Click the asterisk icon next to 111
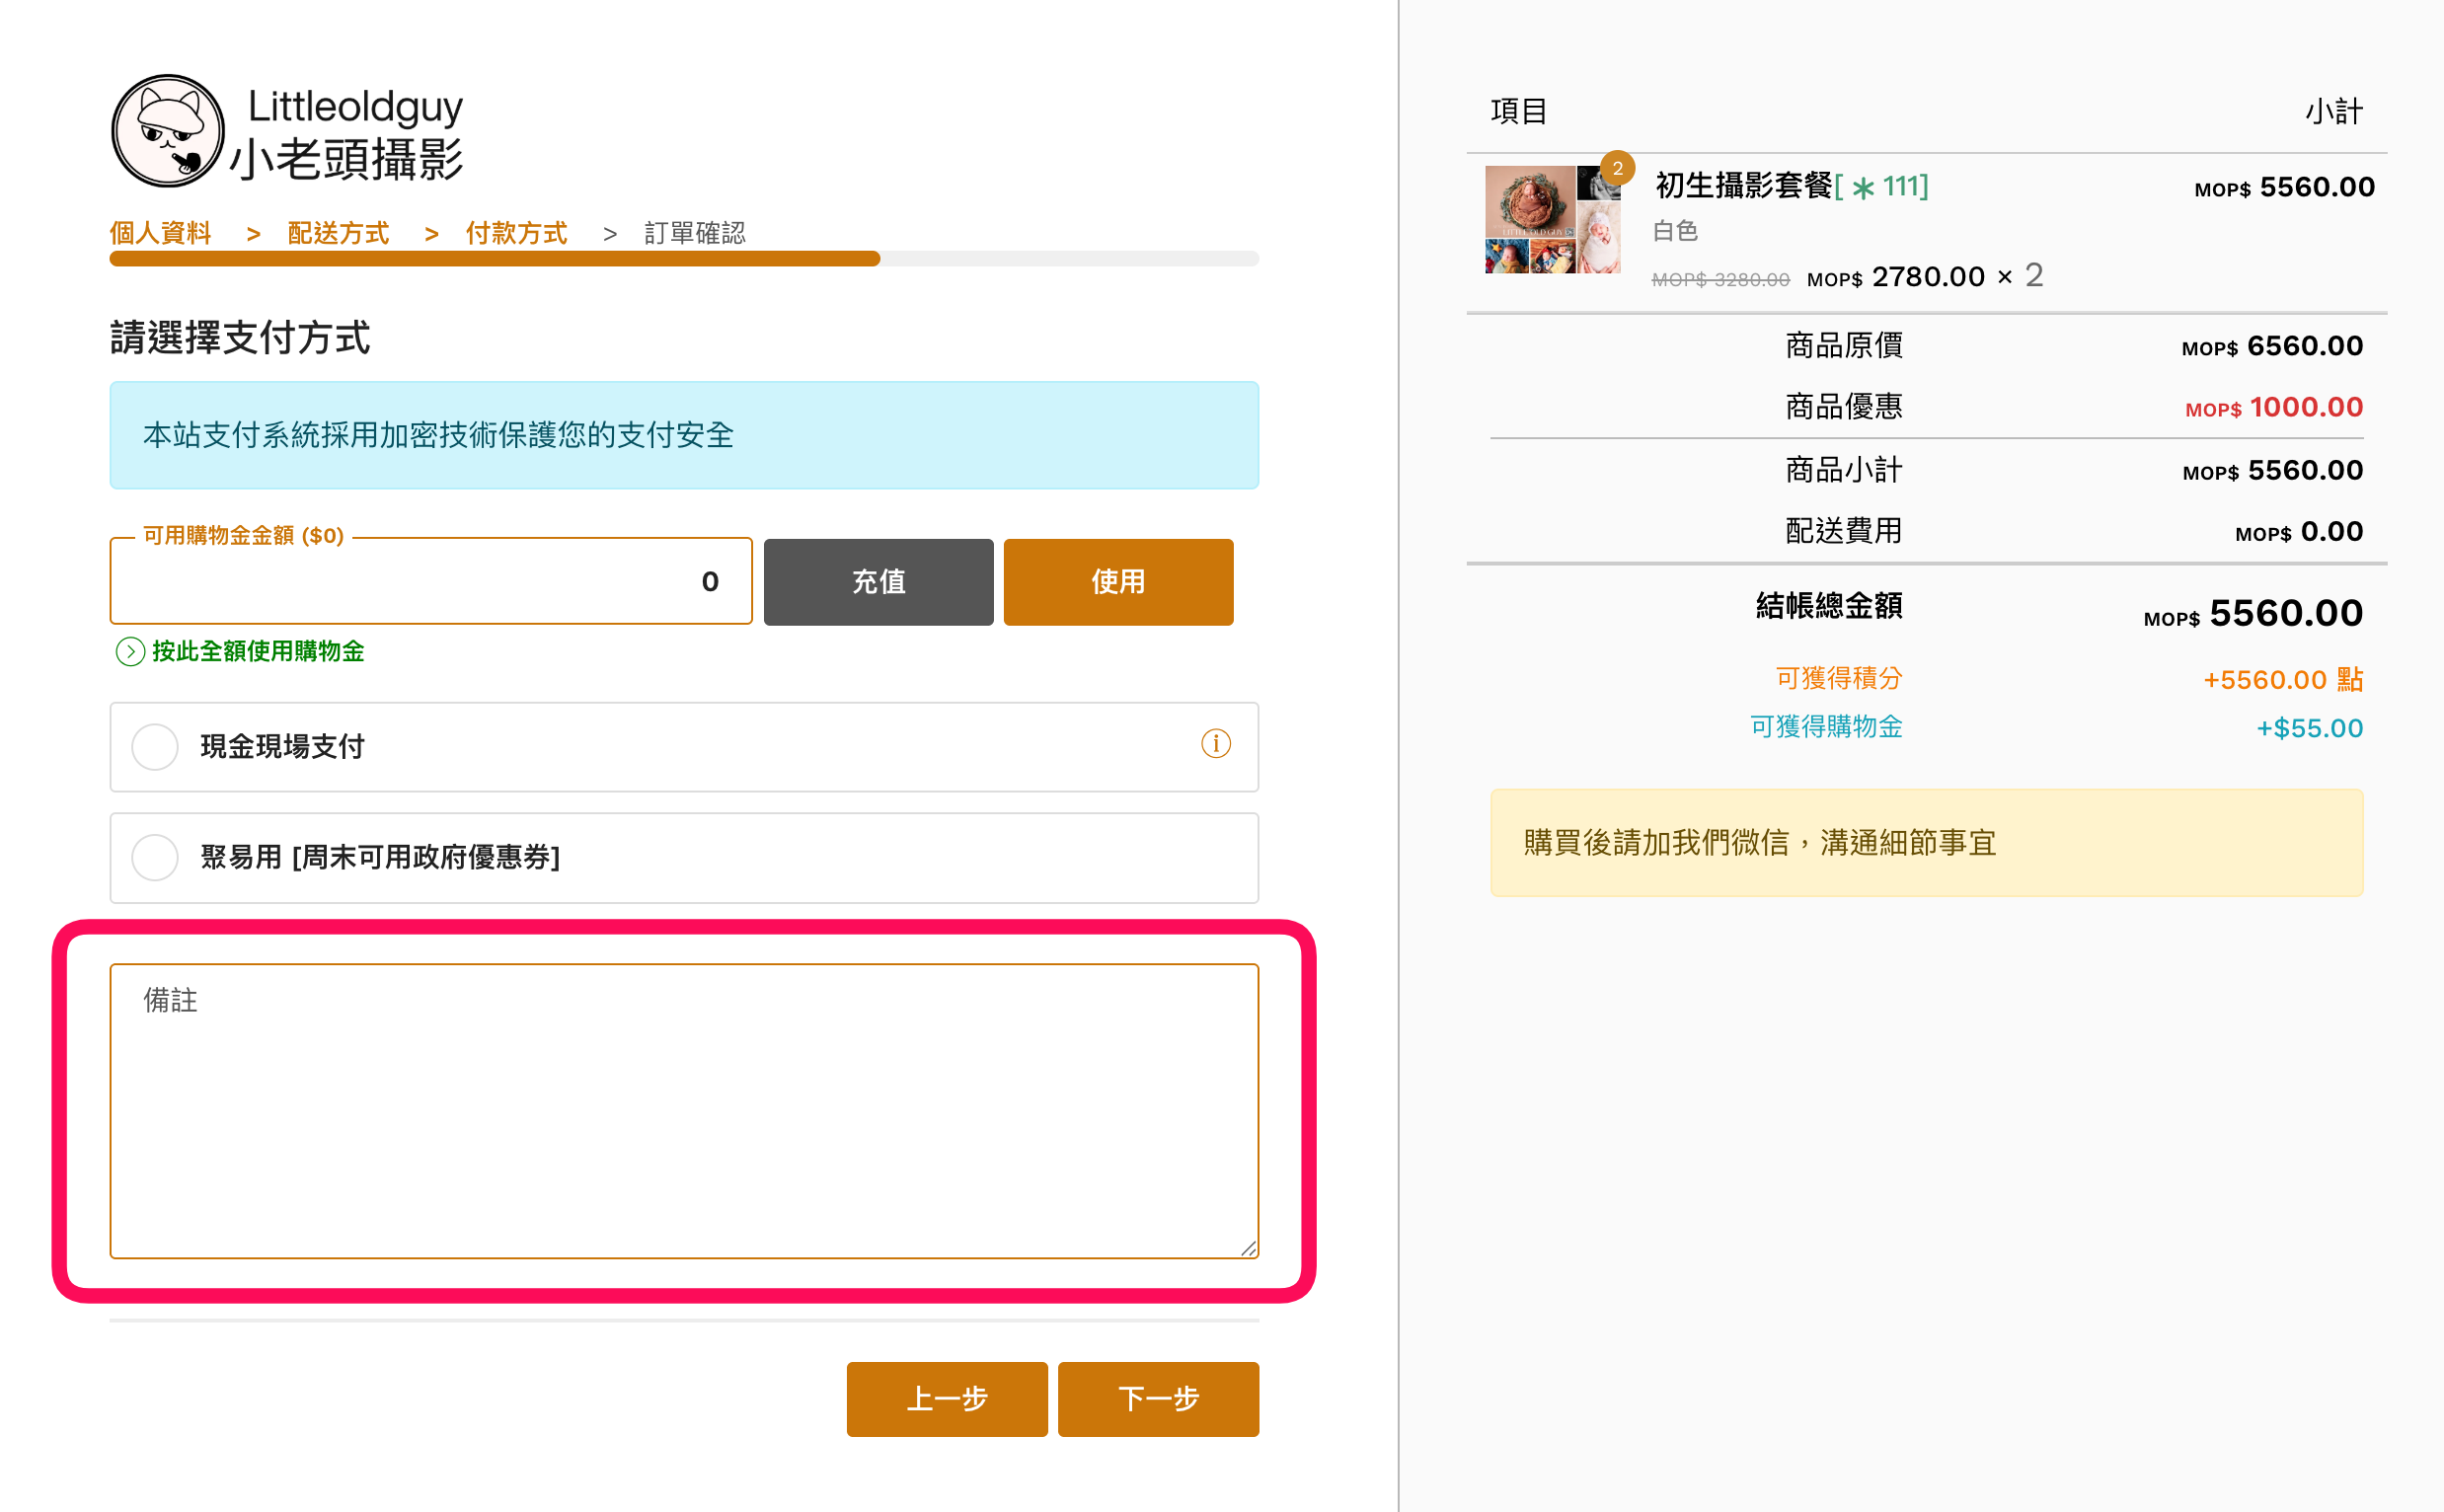Image resolution: width=2444 pixels, height=1512 pixels. pyautogui.click(x=1862, y=188)
